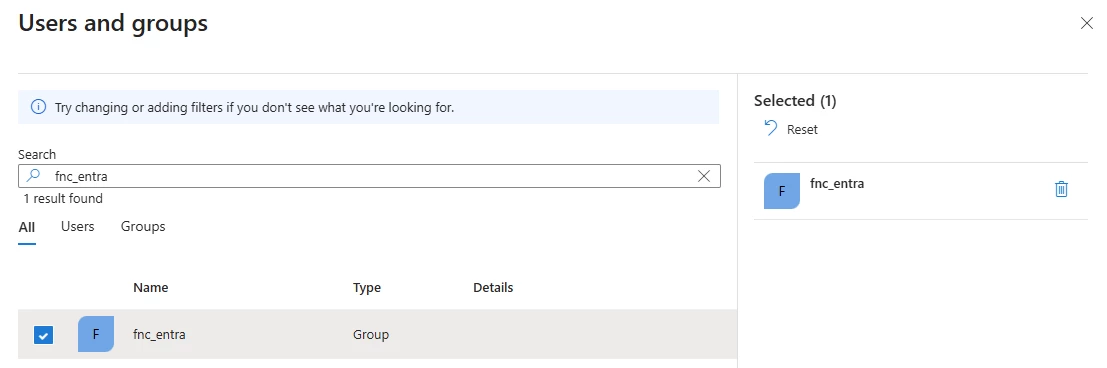The width and height of the screenshot is (1107, 368).
Task: Click the Search field label
Action: click(37, 154)
